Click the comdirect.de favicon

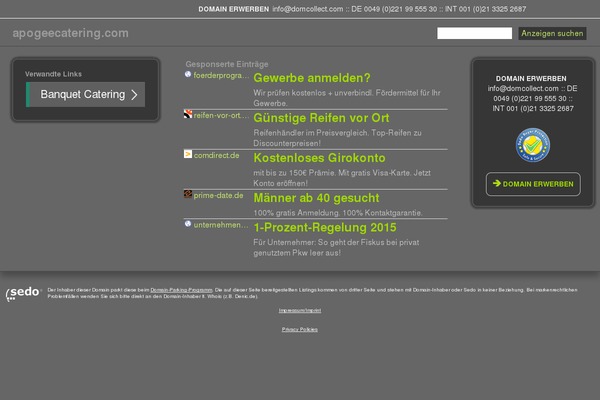coord(188,154)
